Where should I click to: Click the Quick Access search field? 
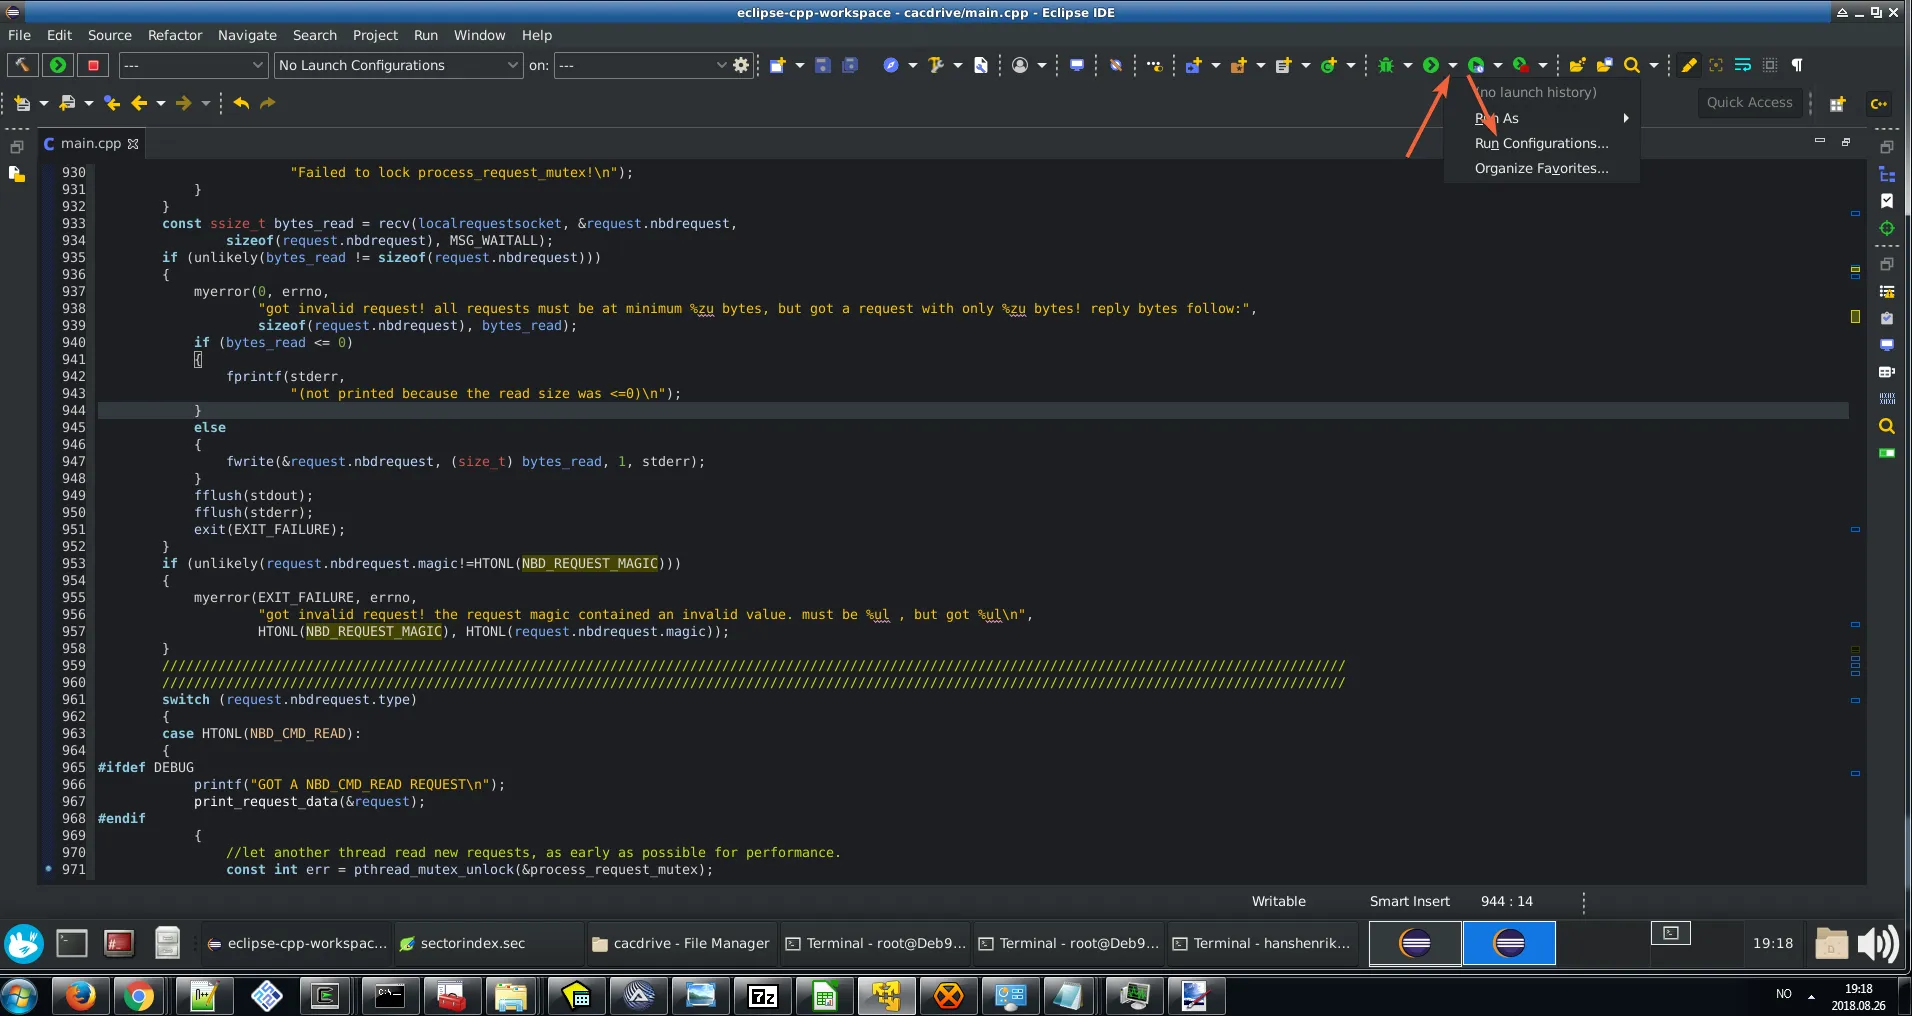tap(1749, 102)
